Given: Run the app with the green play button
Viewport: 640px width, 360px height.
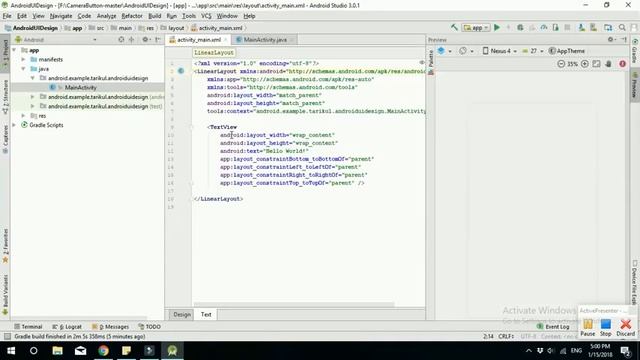Looking at the screenshot, I should pos(497,27).
